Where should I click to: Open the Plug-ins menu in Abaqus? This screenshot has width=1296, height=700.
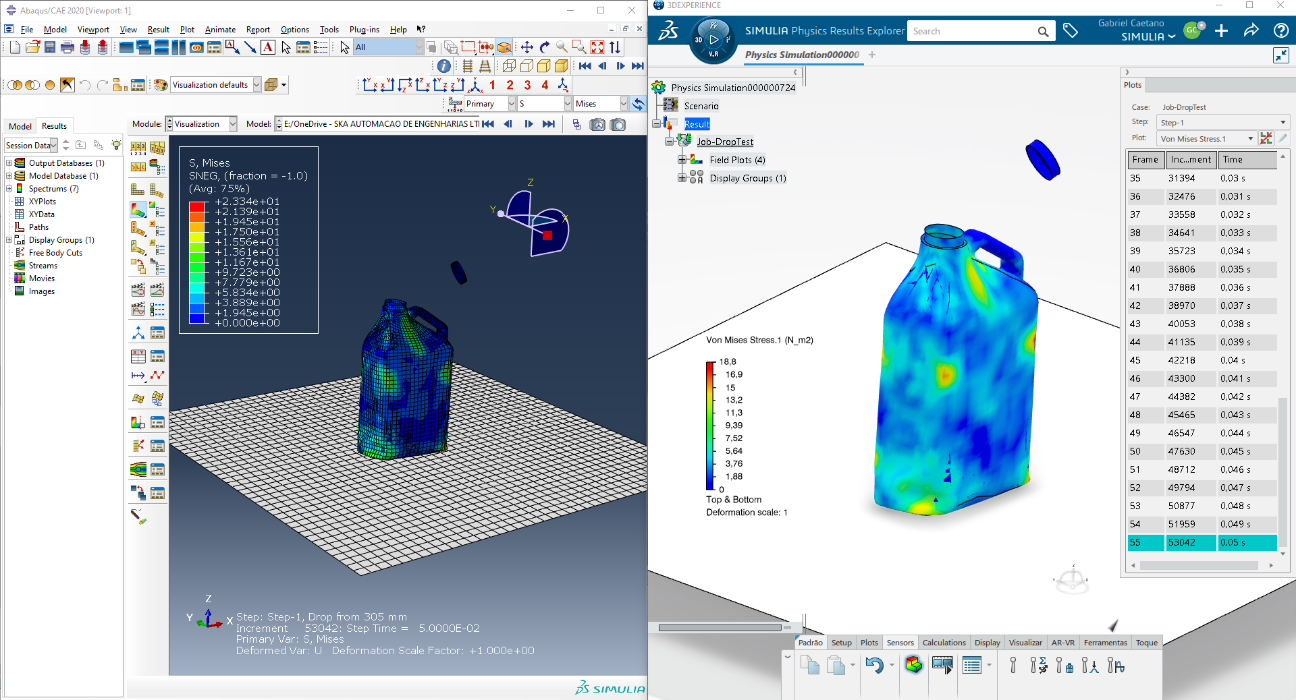(364, 29)
